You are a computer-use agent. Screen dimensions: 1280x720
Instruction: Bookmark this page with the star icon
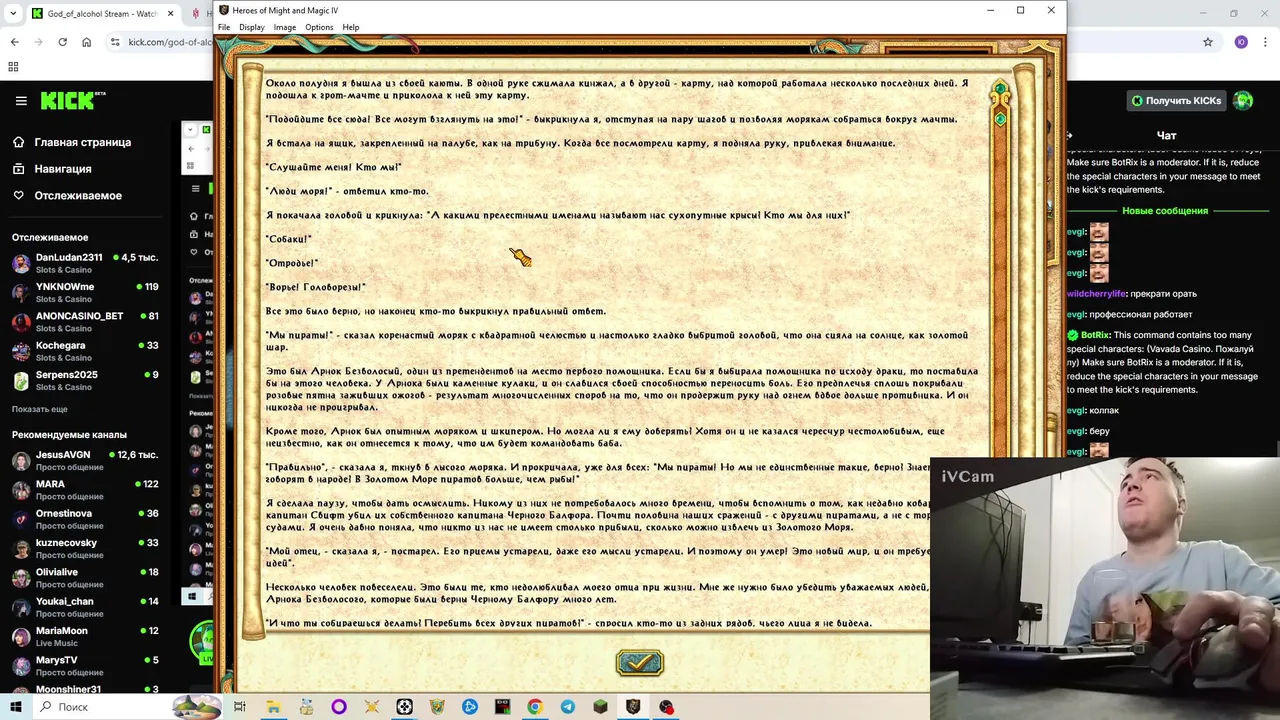[1208, 42]
